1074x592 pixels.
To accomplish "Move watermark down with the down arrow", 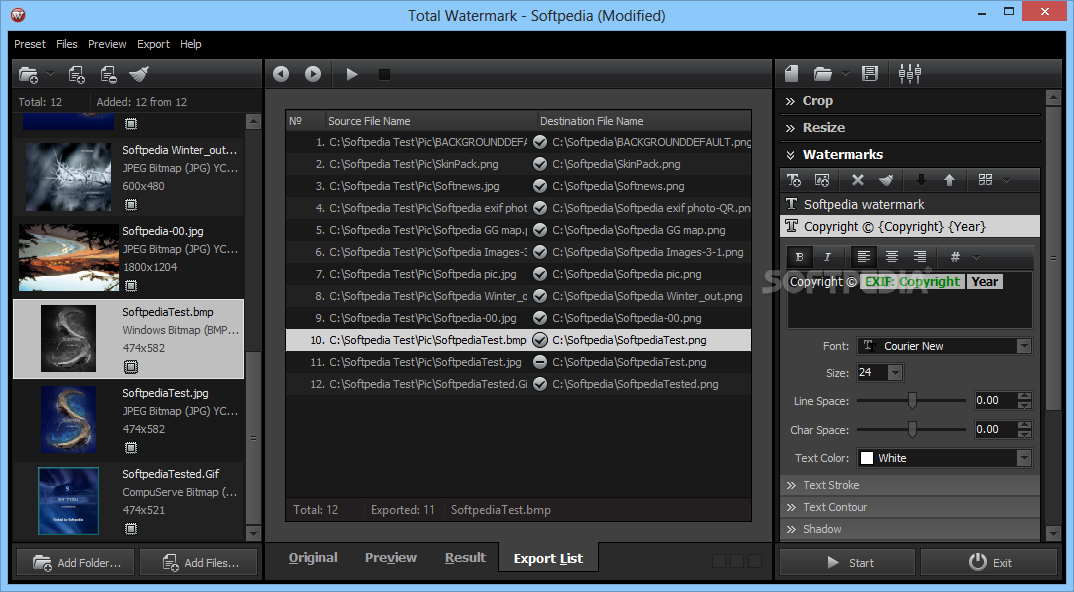I will pos(921,180).
